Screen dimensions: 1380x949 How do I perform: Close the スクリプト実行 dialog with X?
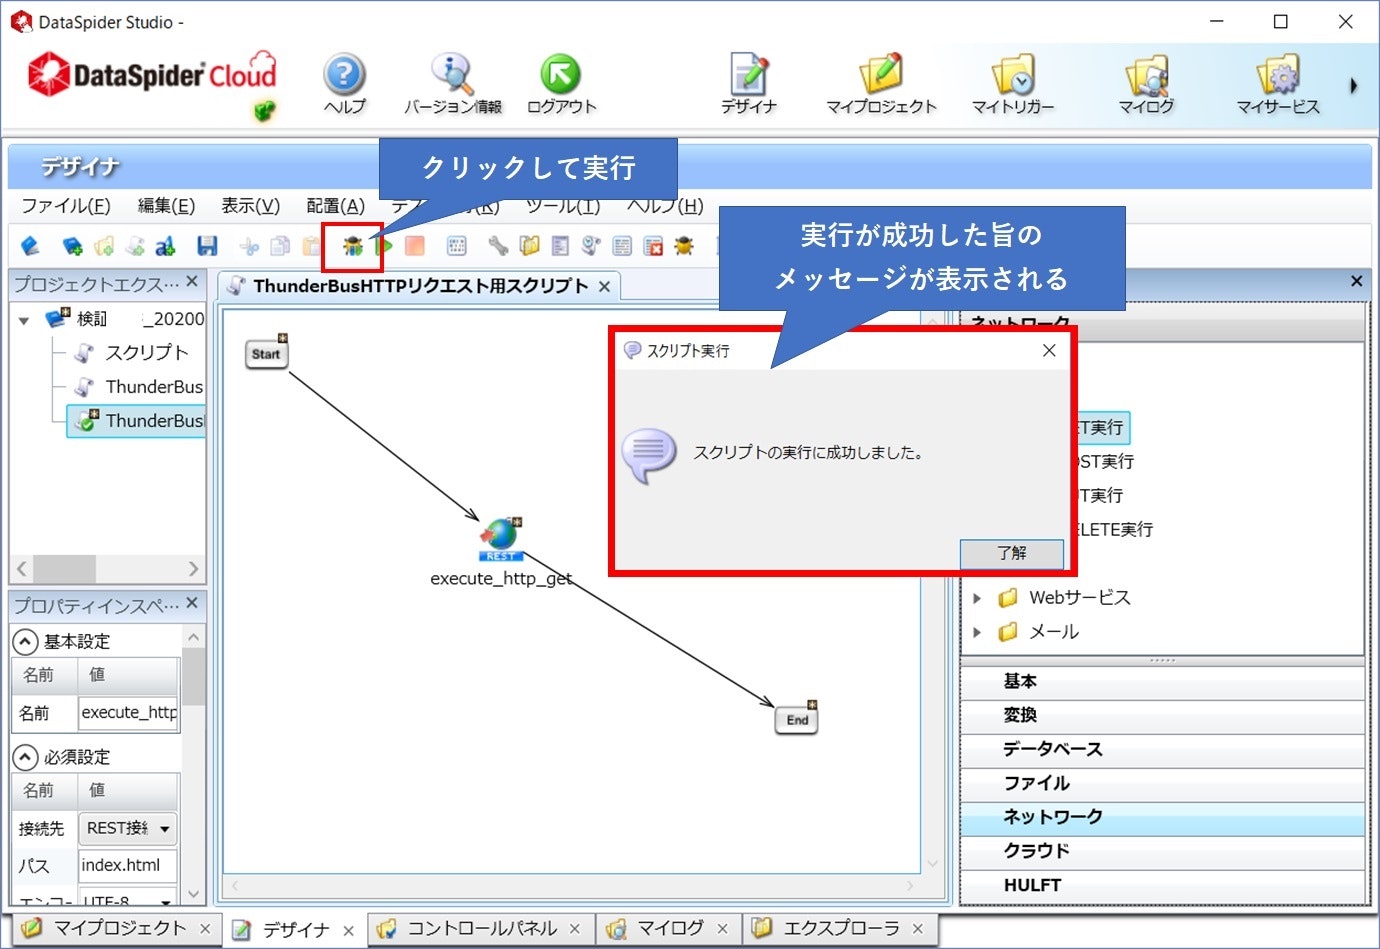click(1049, 350)
